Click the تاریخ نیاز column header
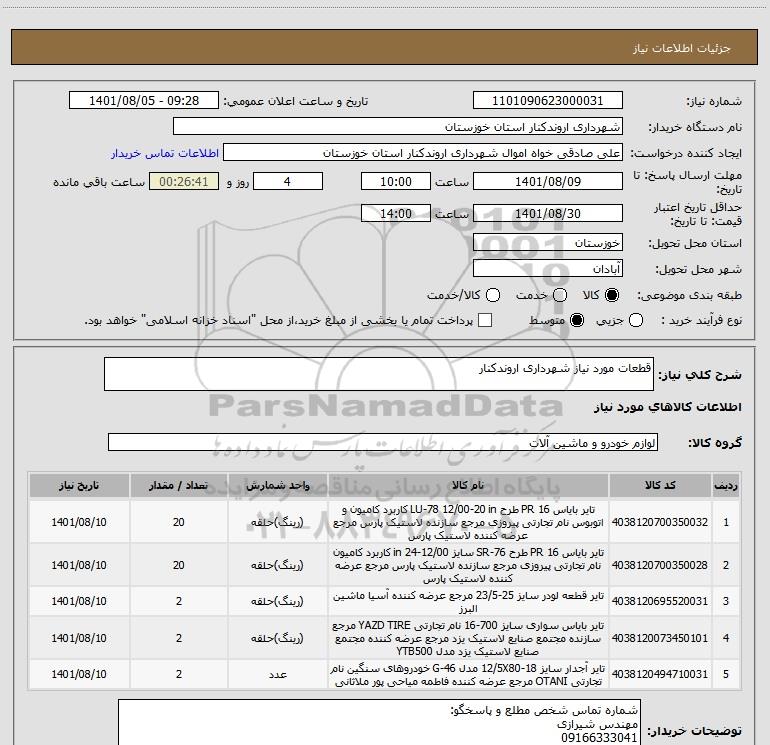 coord(79,486)
